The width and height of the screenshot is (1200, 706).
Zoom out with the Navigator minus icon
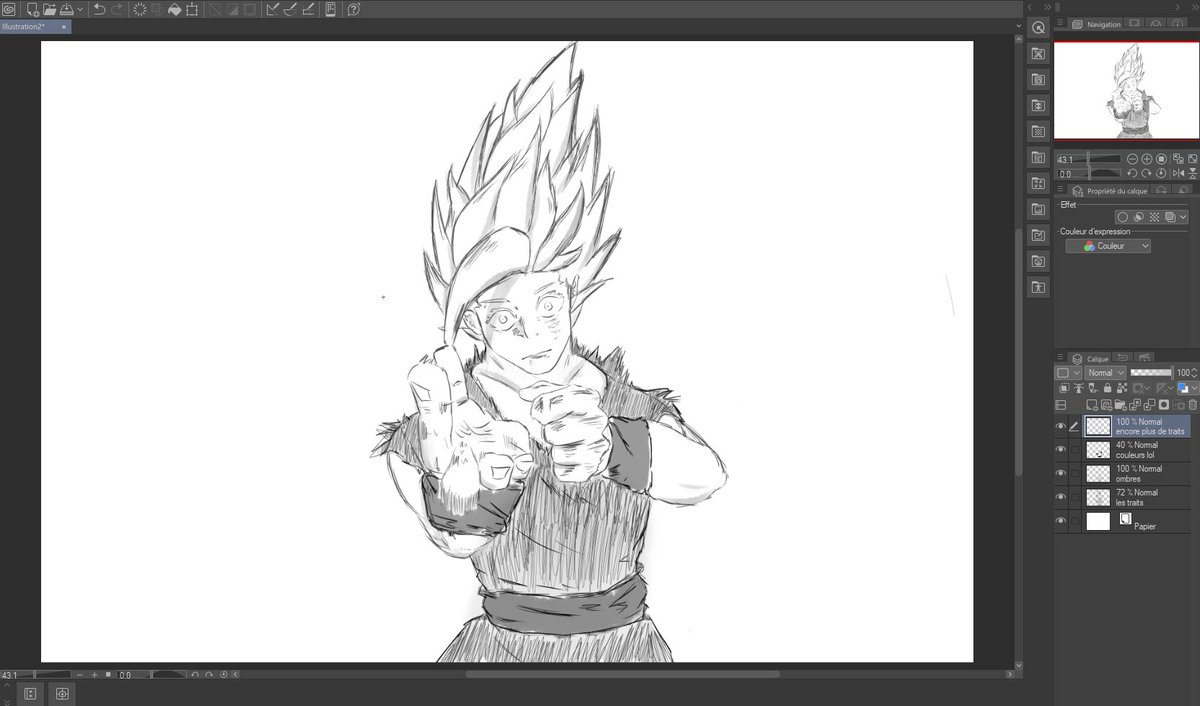click(x=1132, y=159)
